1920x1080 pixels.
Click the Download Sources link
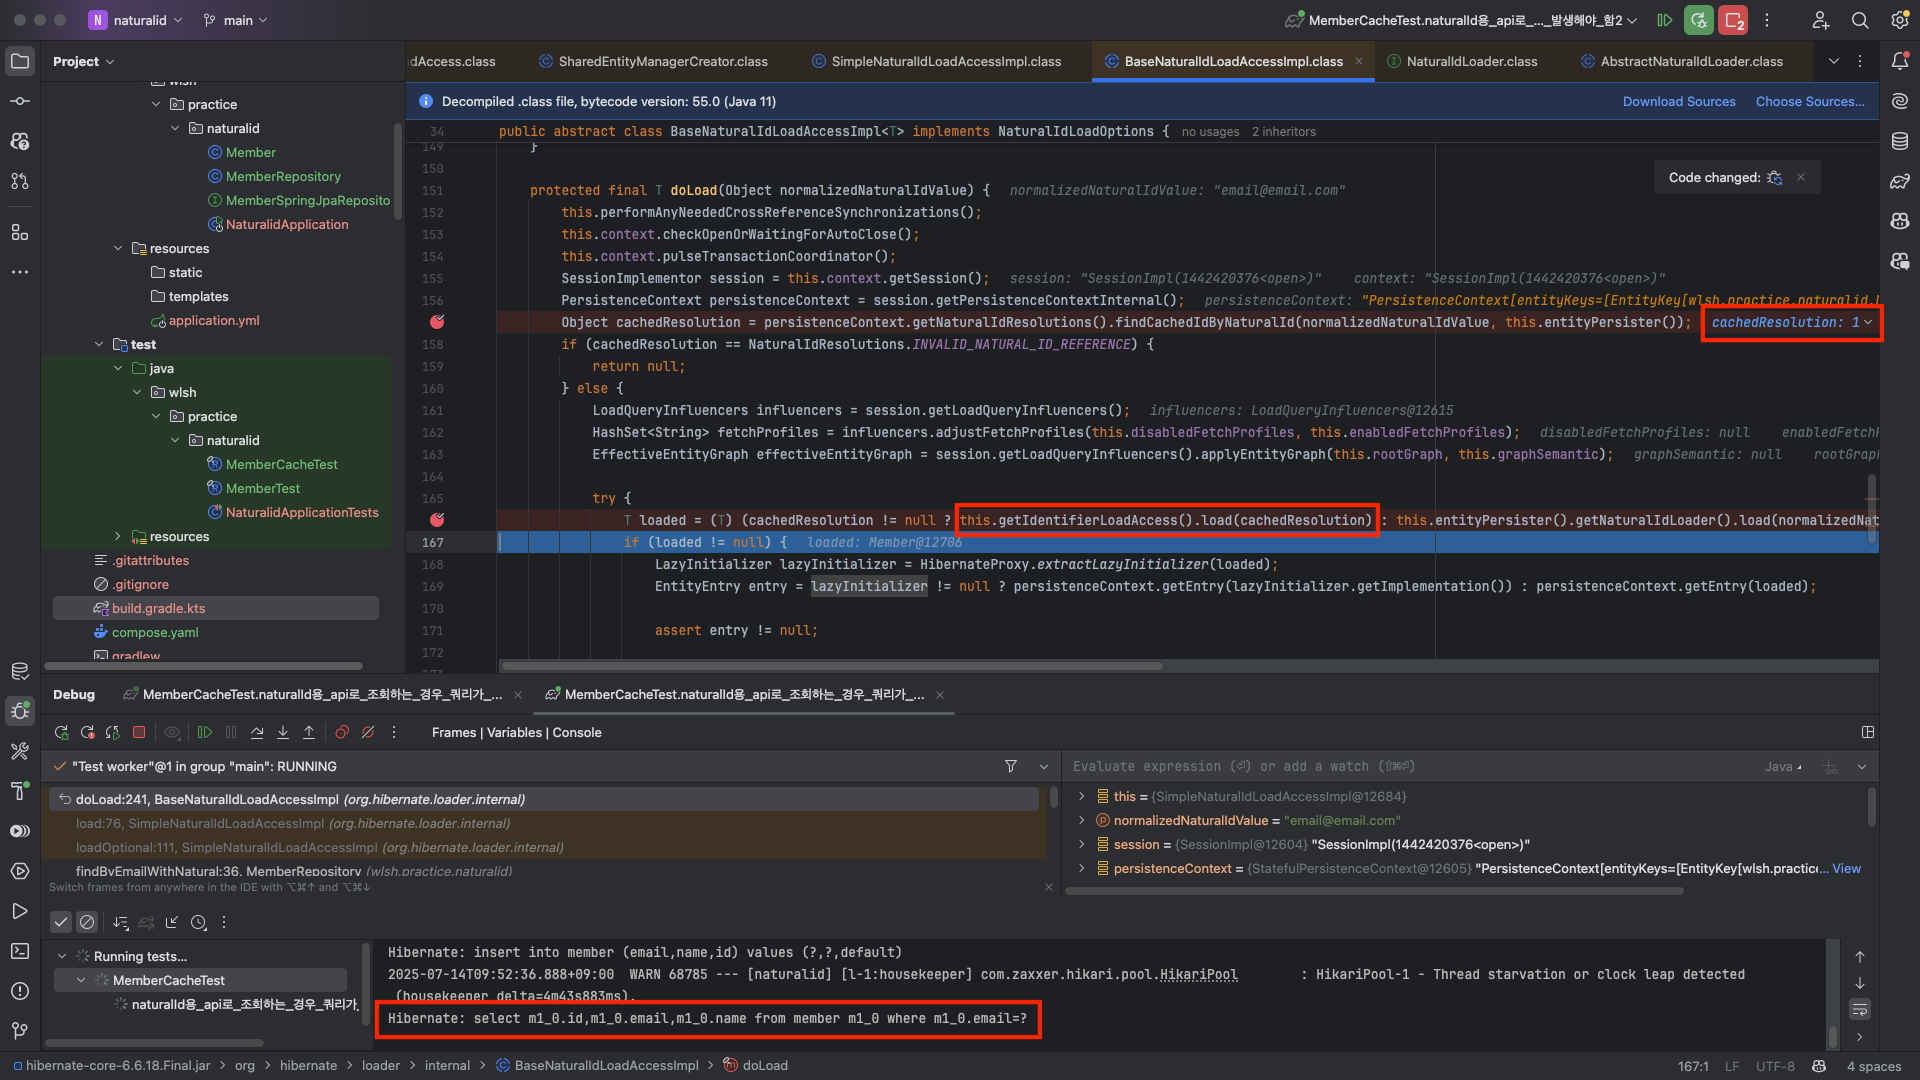tap(1678, 101)
